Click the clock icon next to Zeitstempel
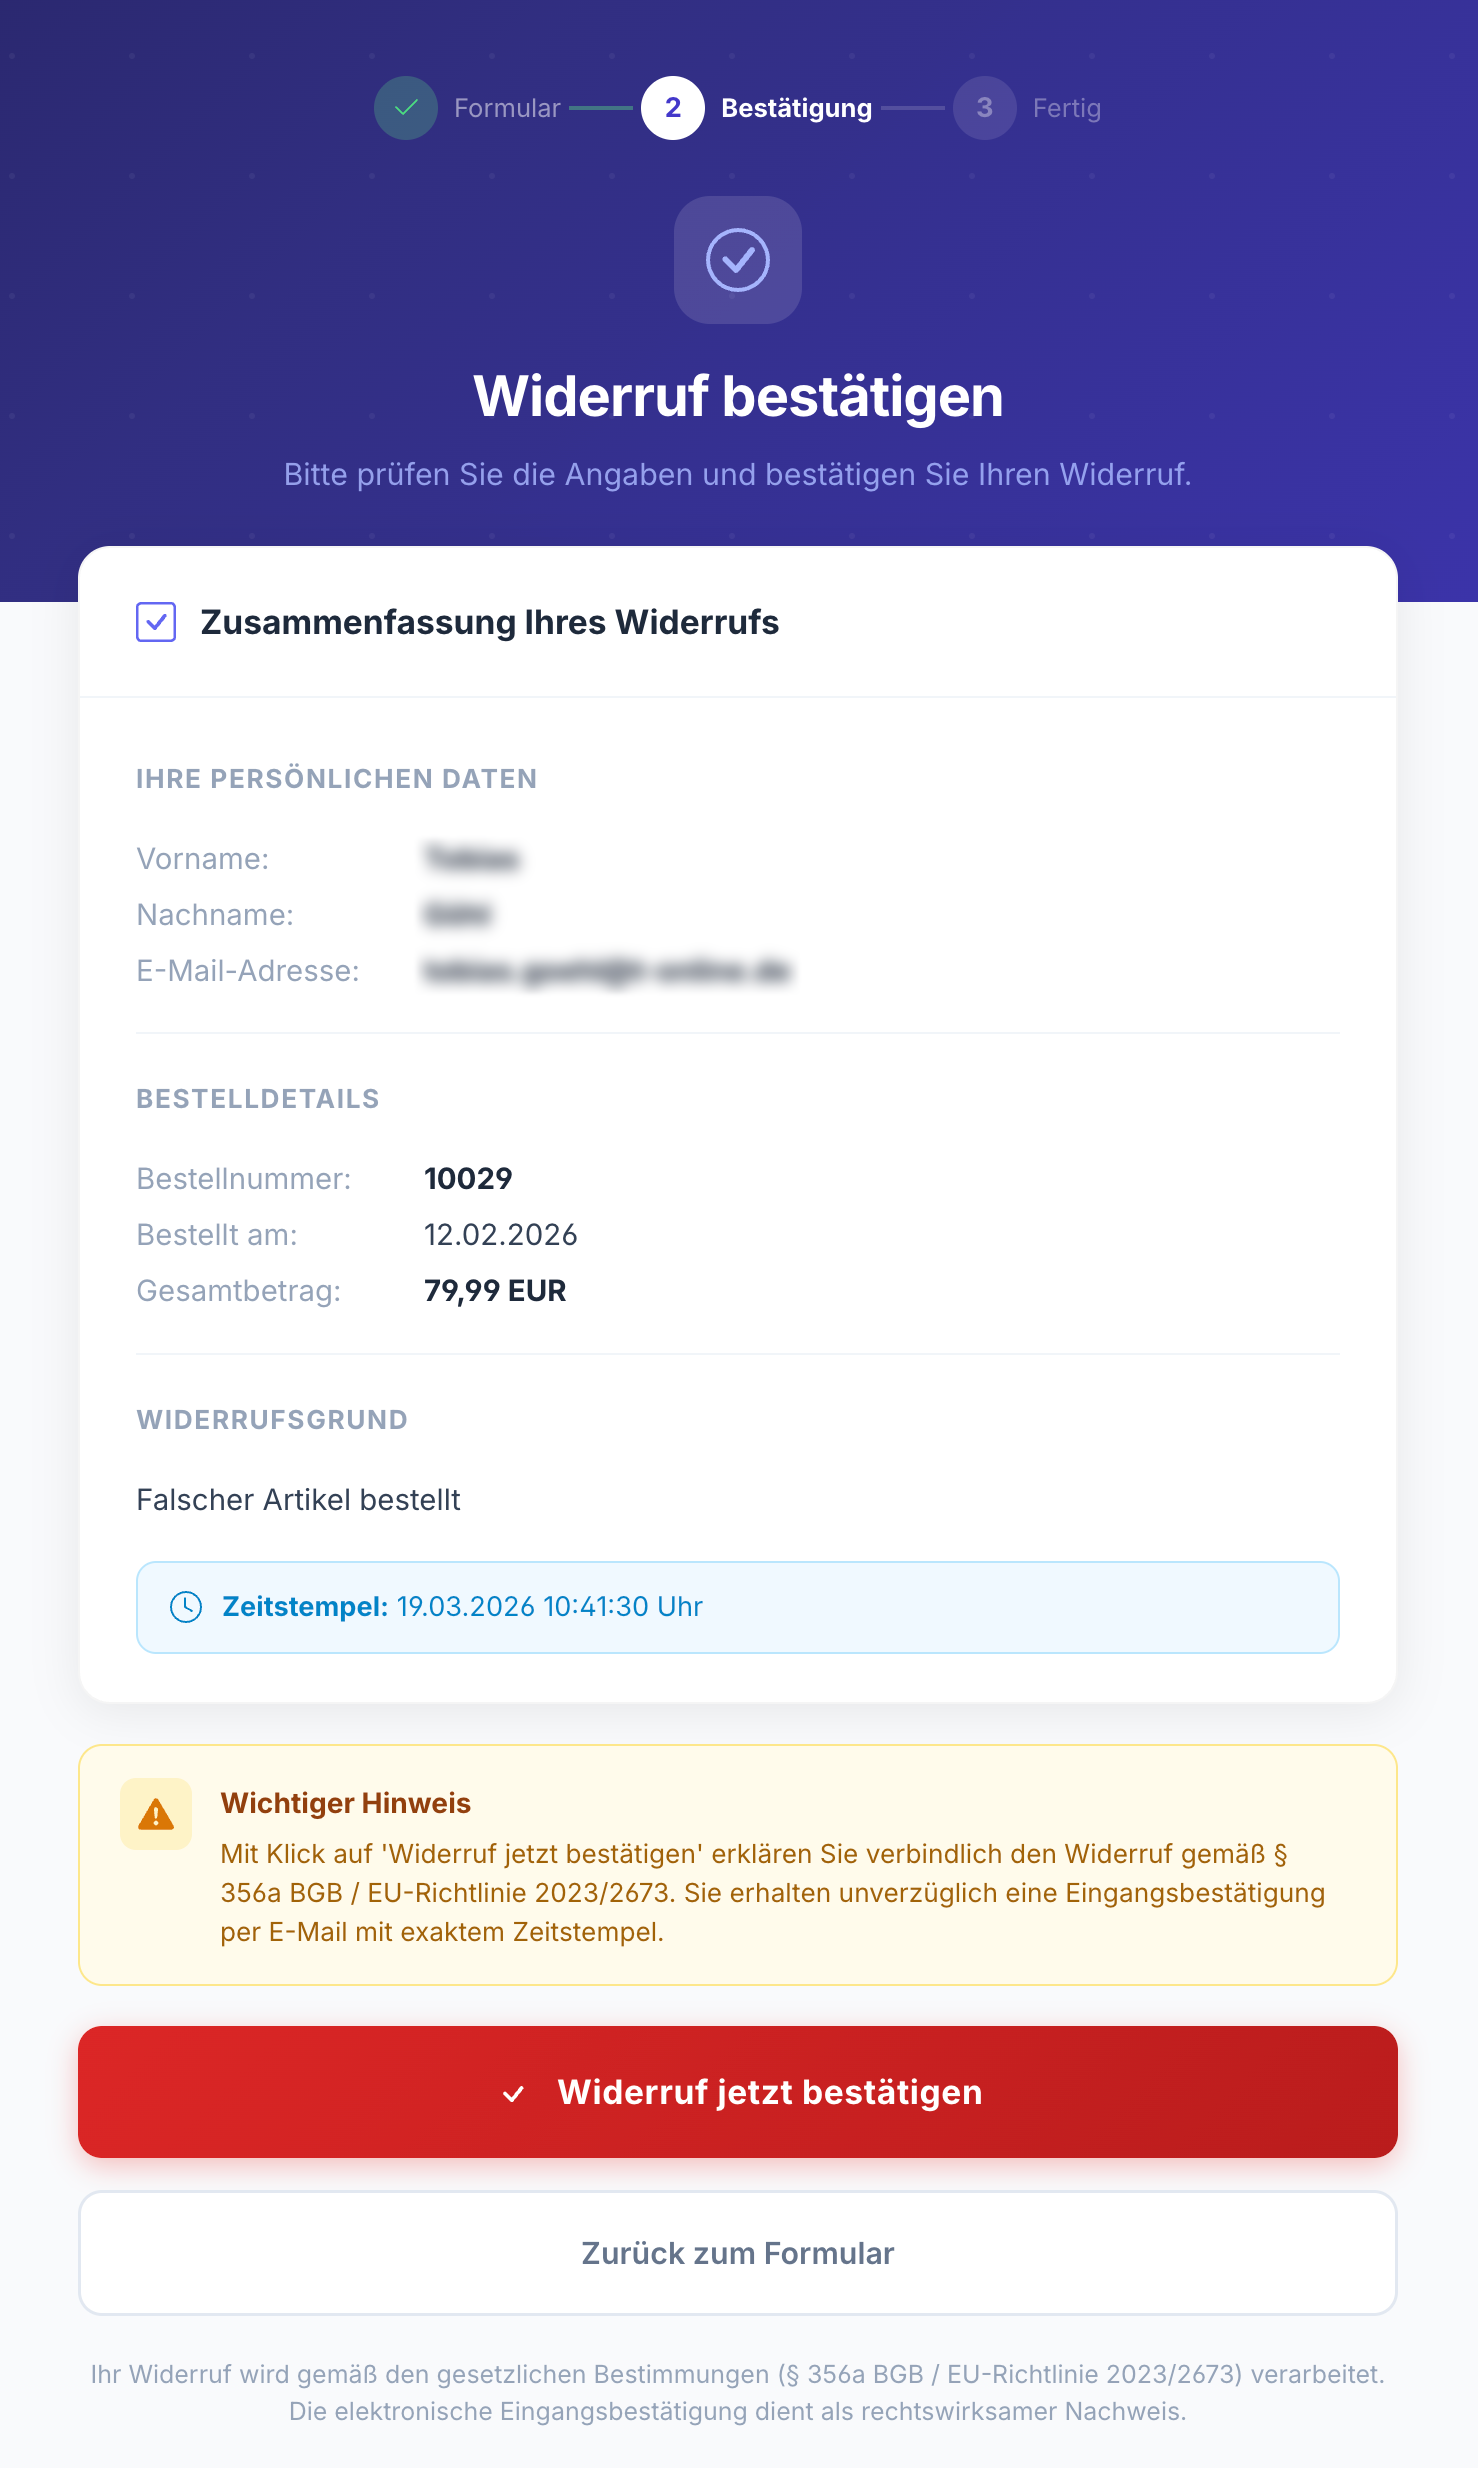 click(x=186, y=1607)
